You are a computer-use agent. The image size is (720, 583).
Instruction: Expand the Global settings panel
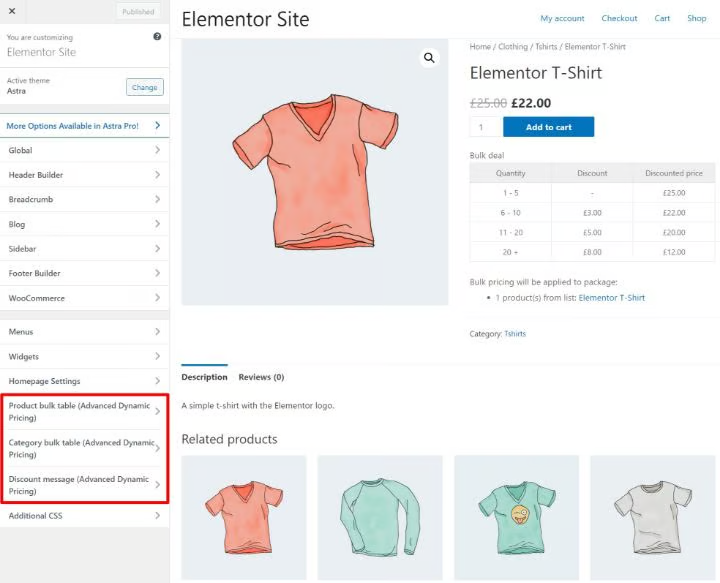pos(84,150)
